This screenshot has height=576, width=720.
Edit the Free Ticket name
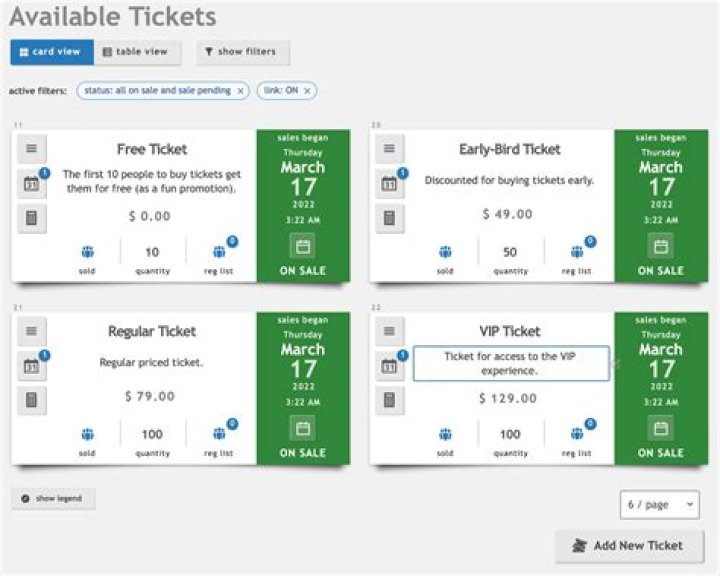tap(152, 149)
